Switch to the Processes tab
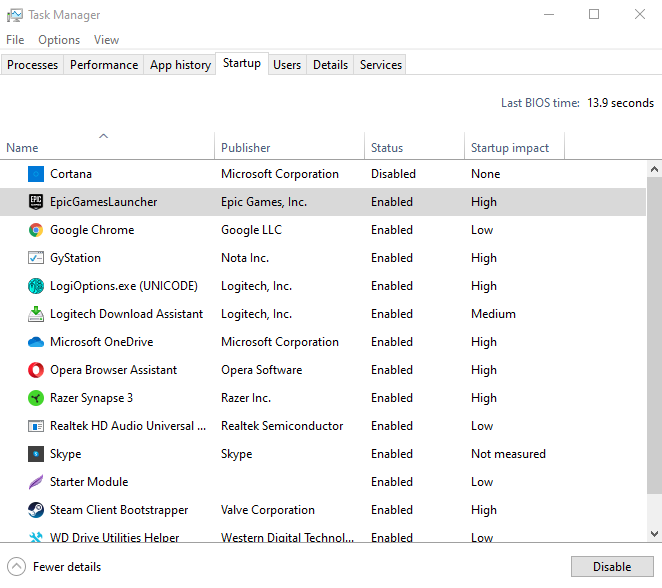The width and height of the screenshot is (662, 588). click(33, 65)
